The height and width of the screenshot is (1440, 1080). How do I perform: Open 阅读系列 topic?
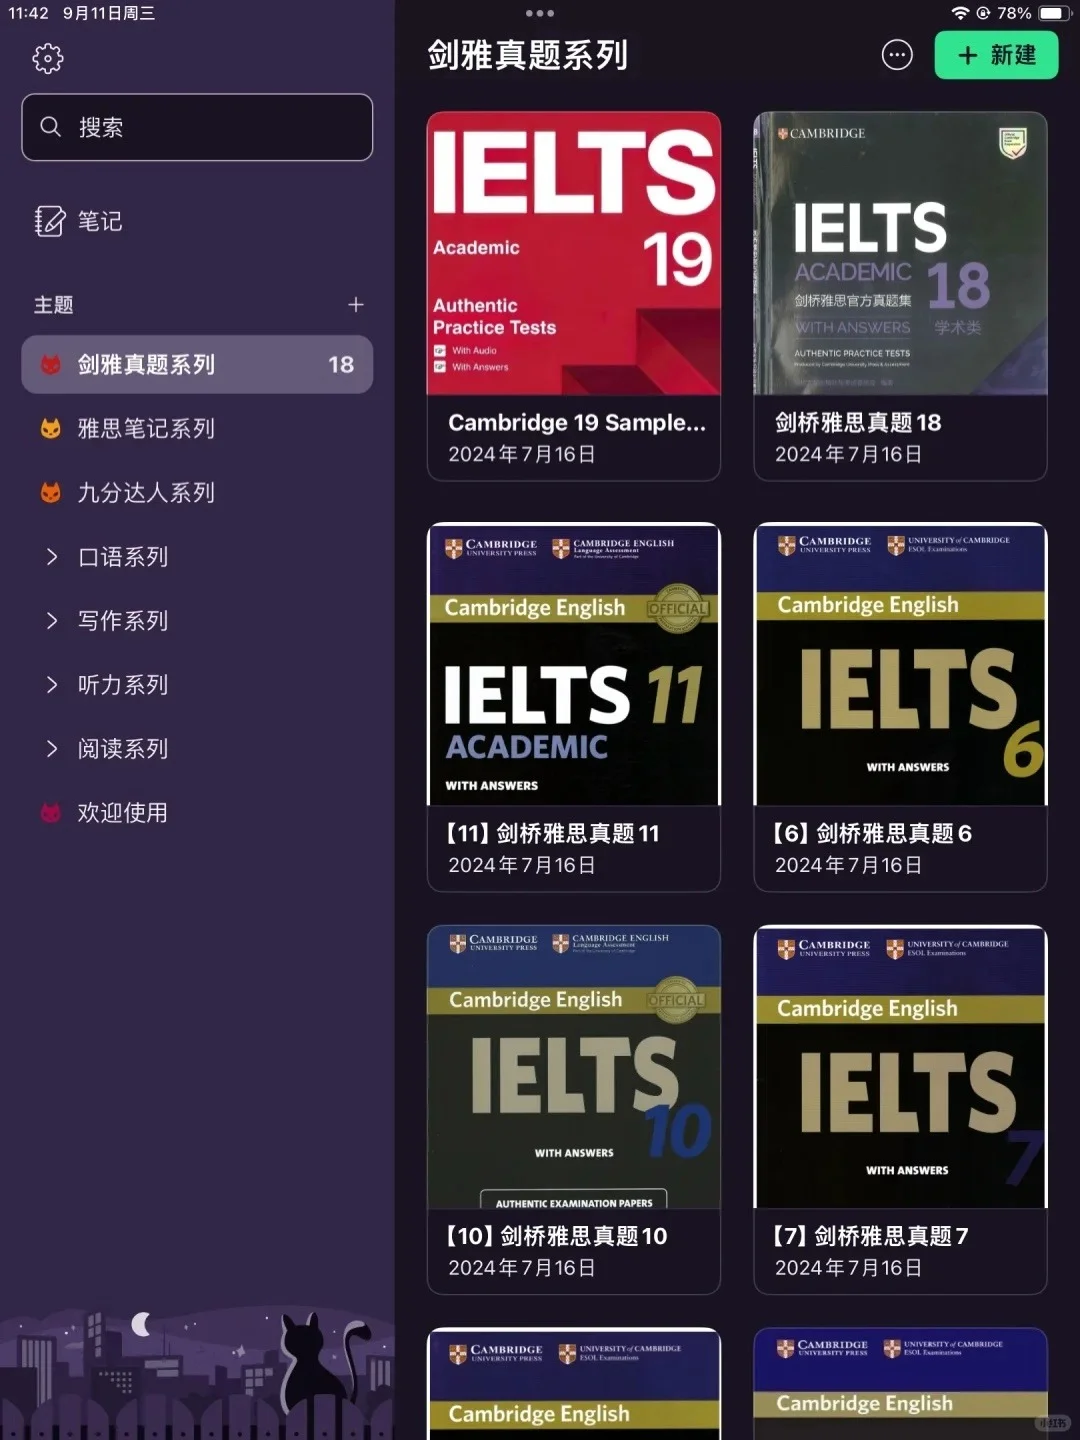[x=123, y=749]
